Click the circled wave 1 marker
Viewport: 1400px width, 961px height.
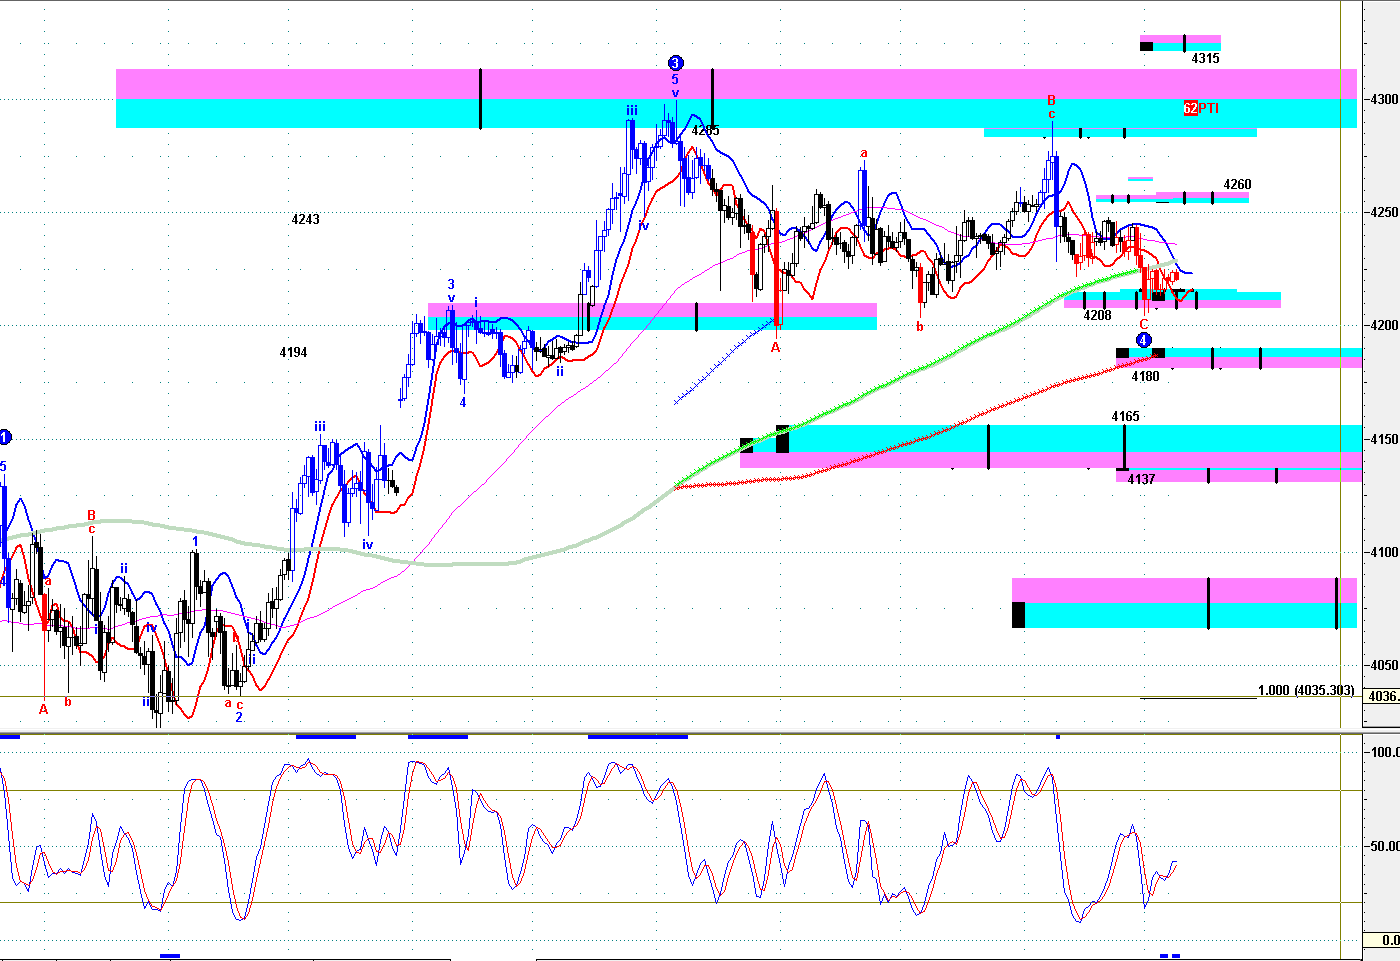click(x=5, y=437)
